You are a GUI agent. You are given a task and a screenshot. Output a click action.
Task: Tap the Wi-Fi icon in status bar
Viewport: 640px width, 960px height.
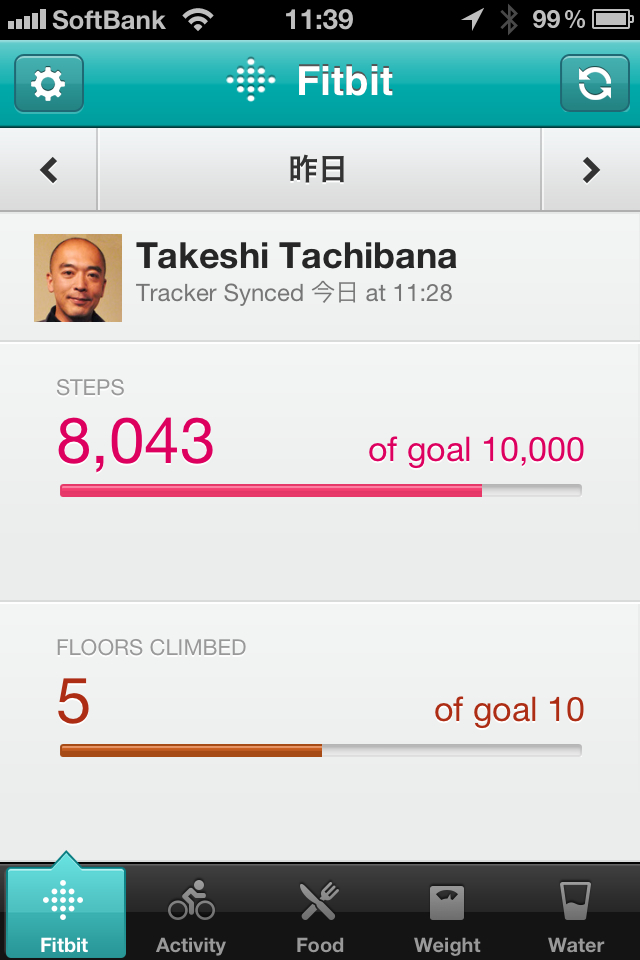click(x=199, y=19)
